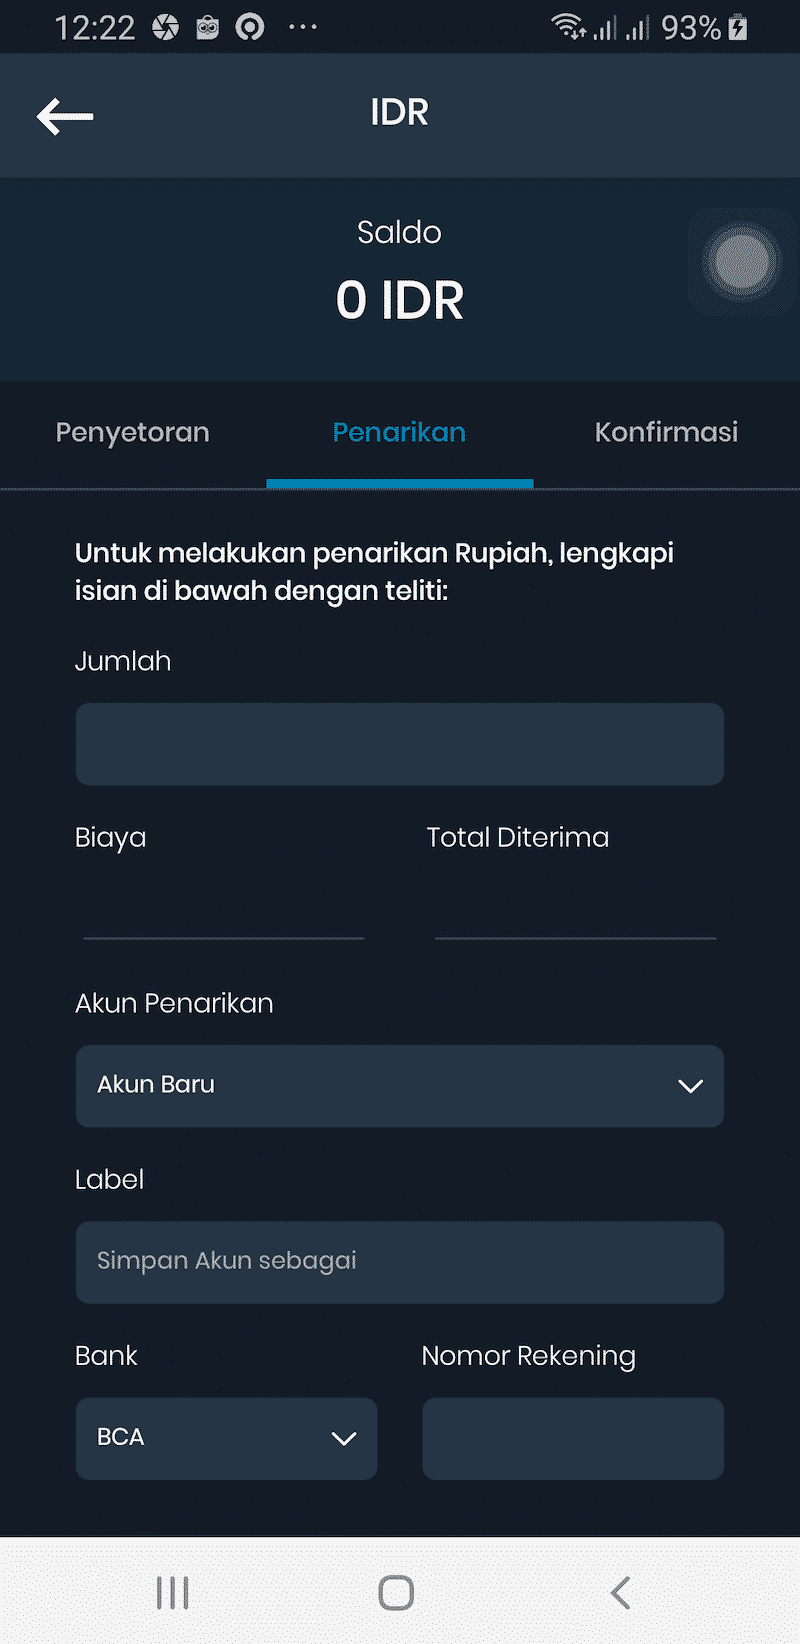This screenshot has width=800, height=1644.
Task: Switch to the Penyetoran tab
Action: [132, 432]
